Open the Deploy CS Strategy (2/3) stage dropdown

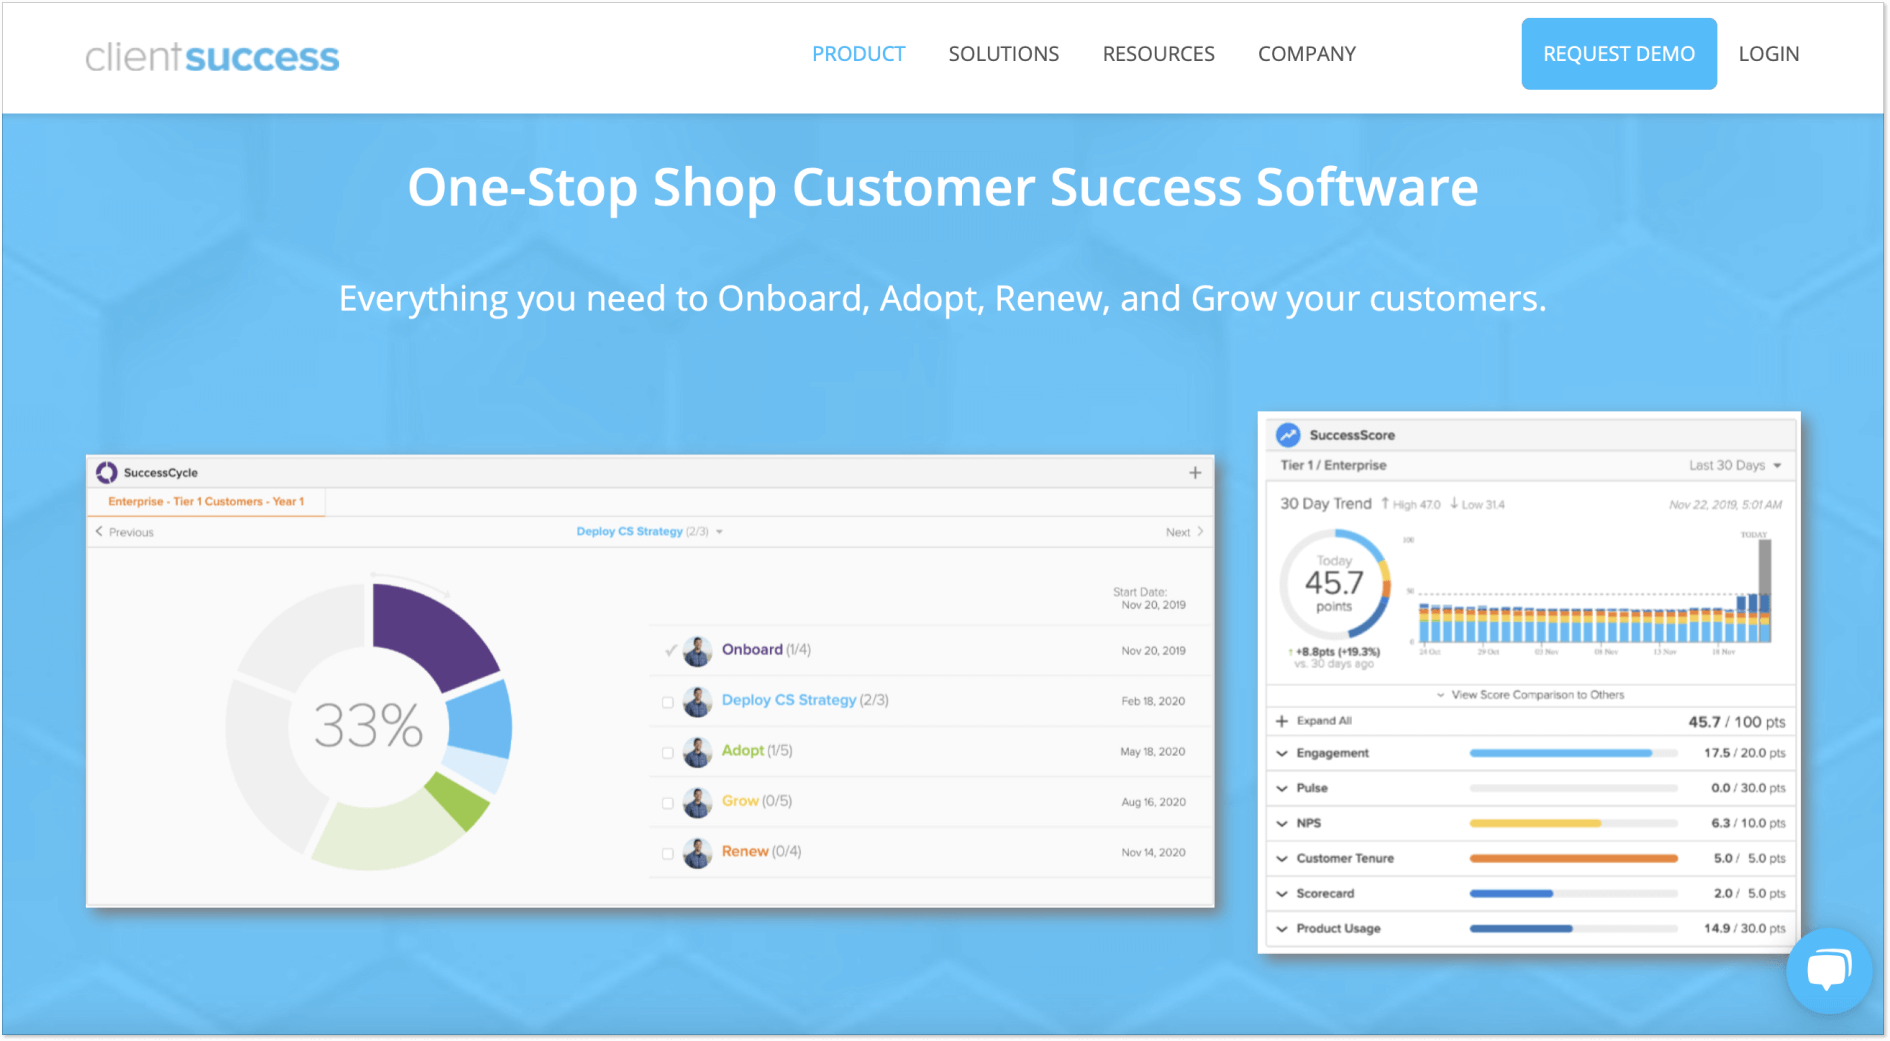tap(649, 531)
